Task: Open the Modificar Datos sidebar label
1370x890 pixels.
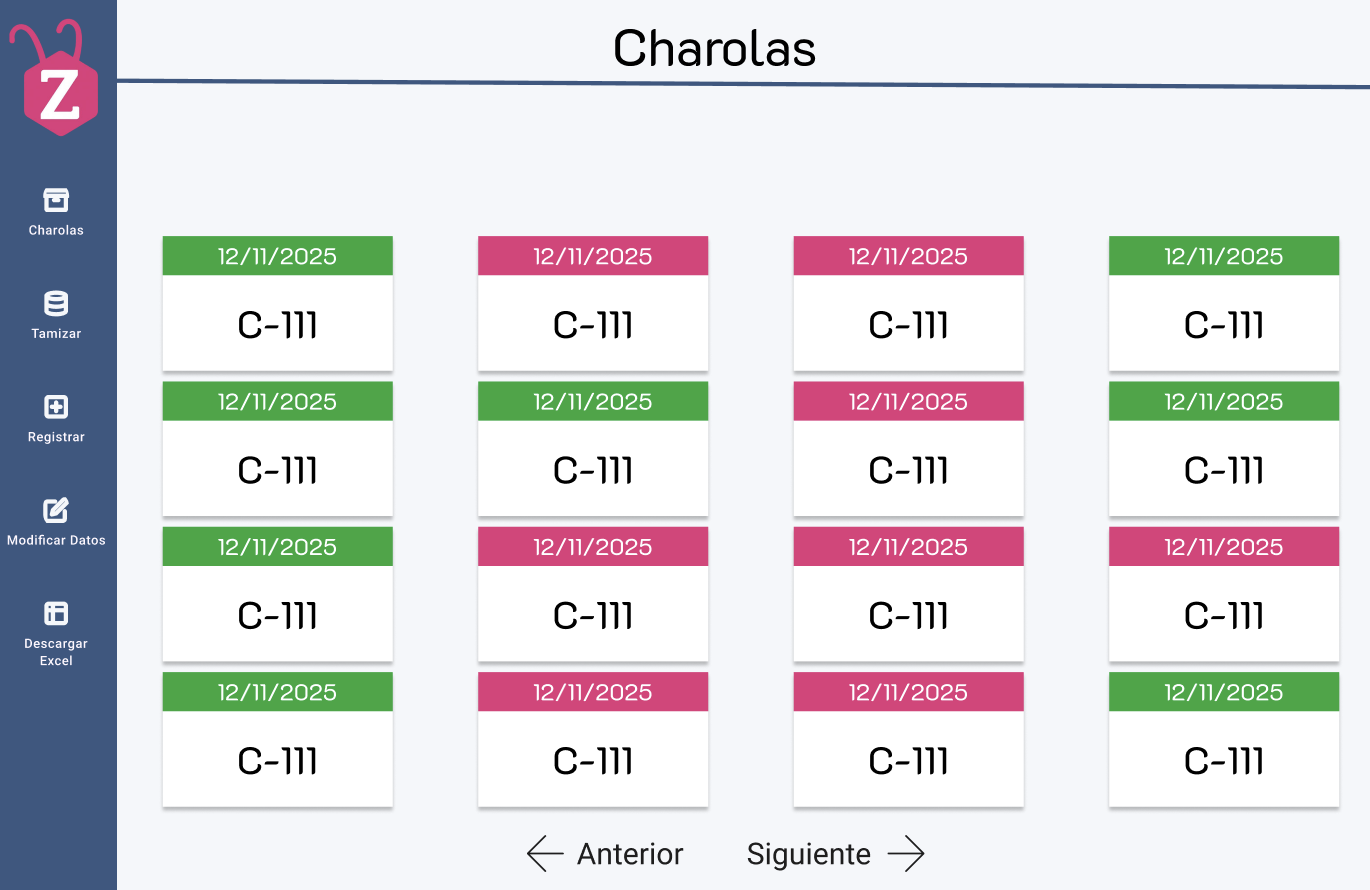Action: pyautogui.click(x=56, y=540)
